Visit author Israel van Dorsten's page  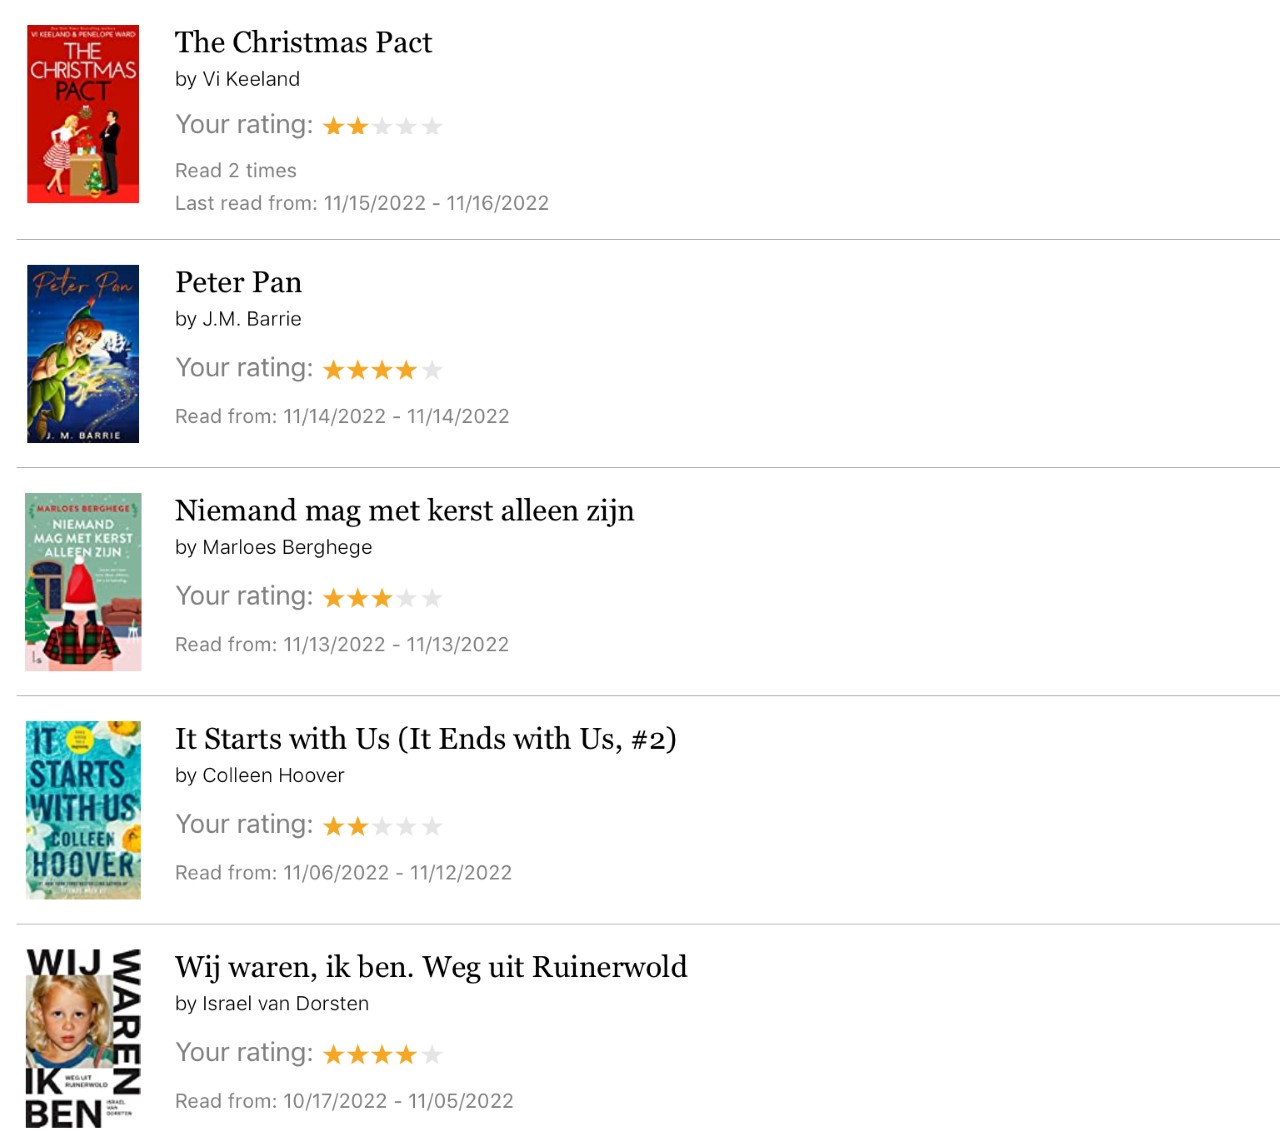tap(286, 1003)
